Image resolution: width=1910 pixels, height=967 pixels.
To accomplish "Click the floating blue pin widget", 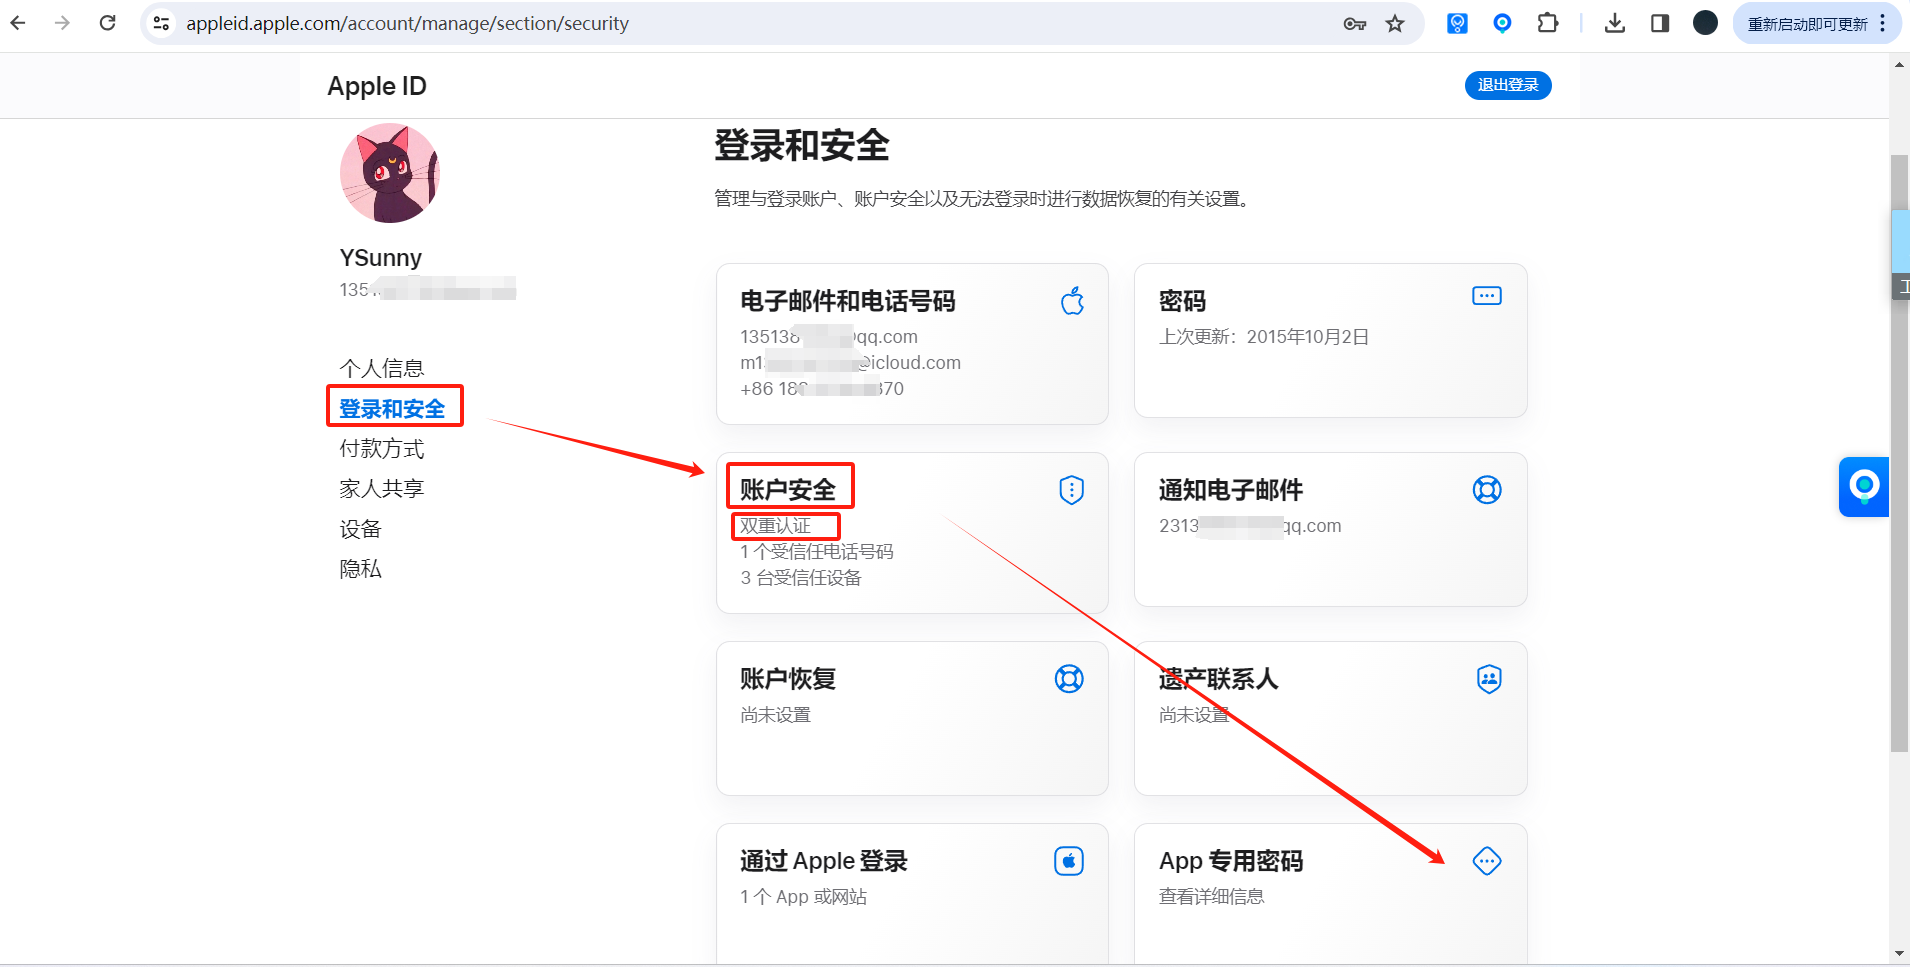I will pyautogui.click(x=1864, y=487).
